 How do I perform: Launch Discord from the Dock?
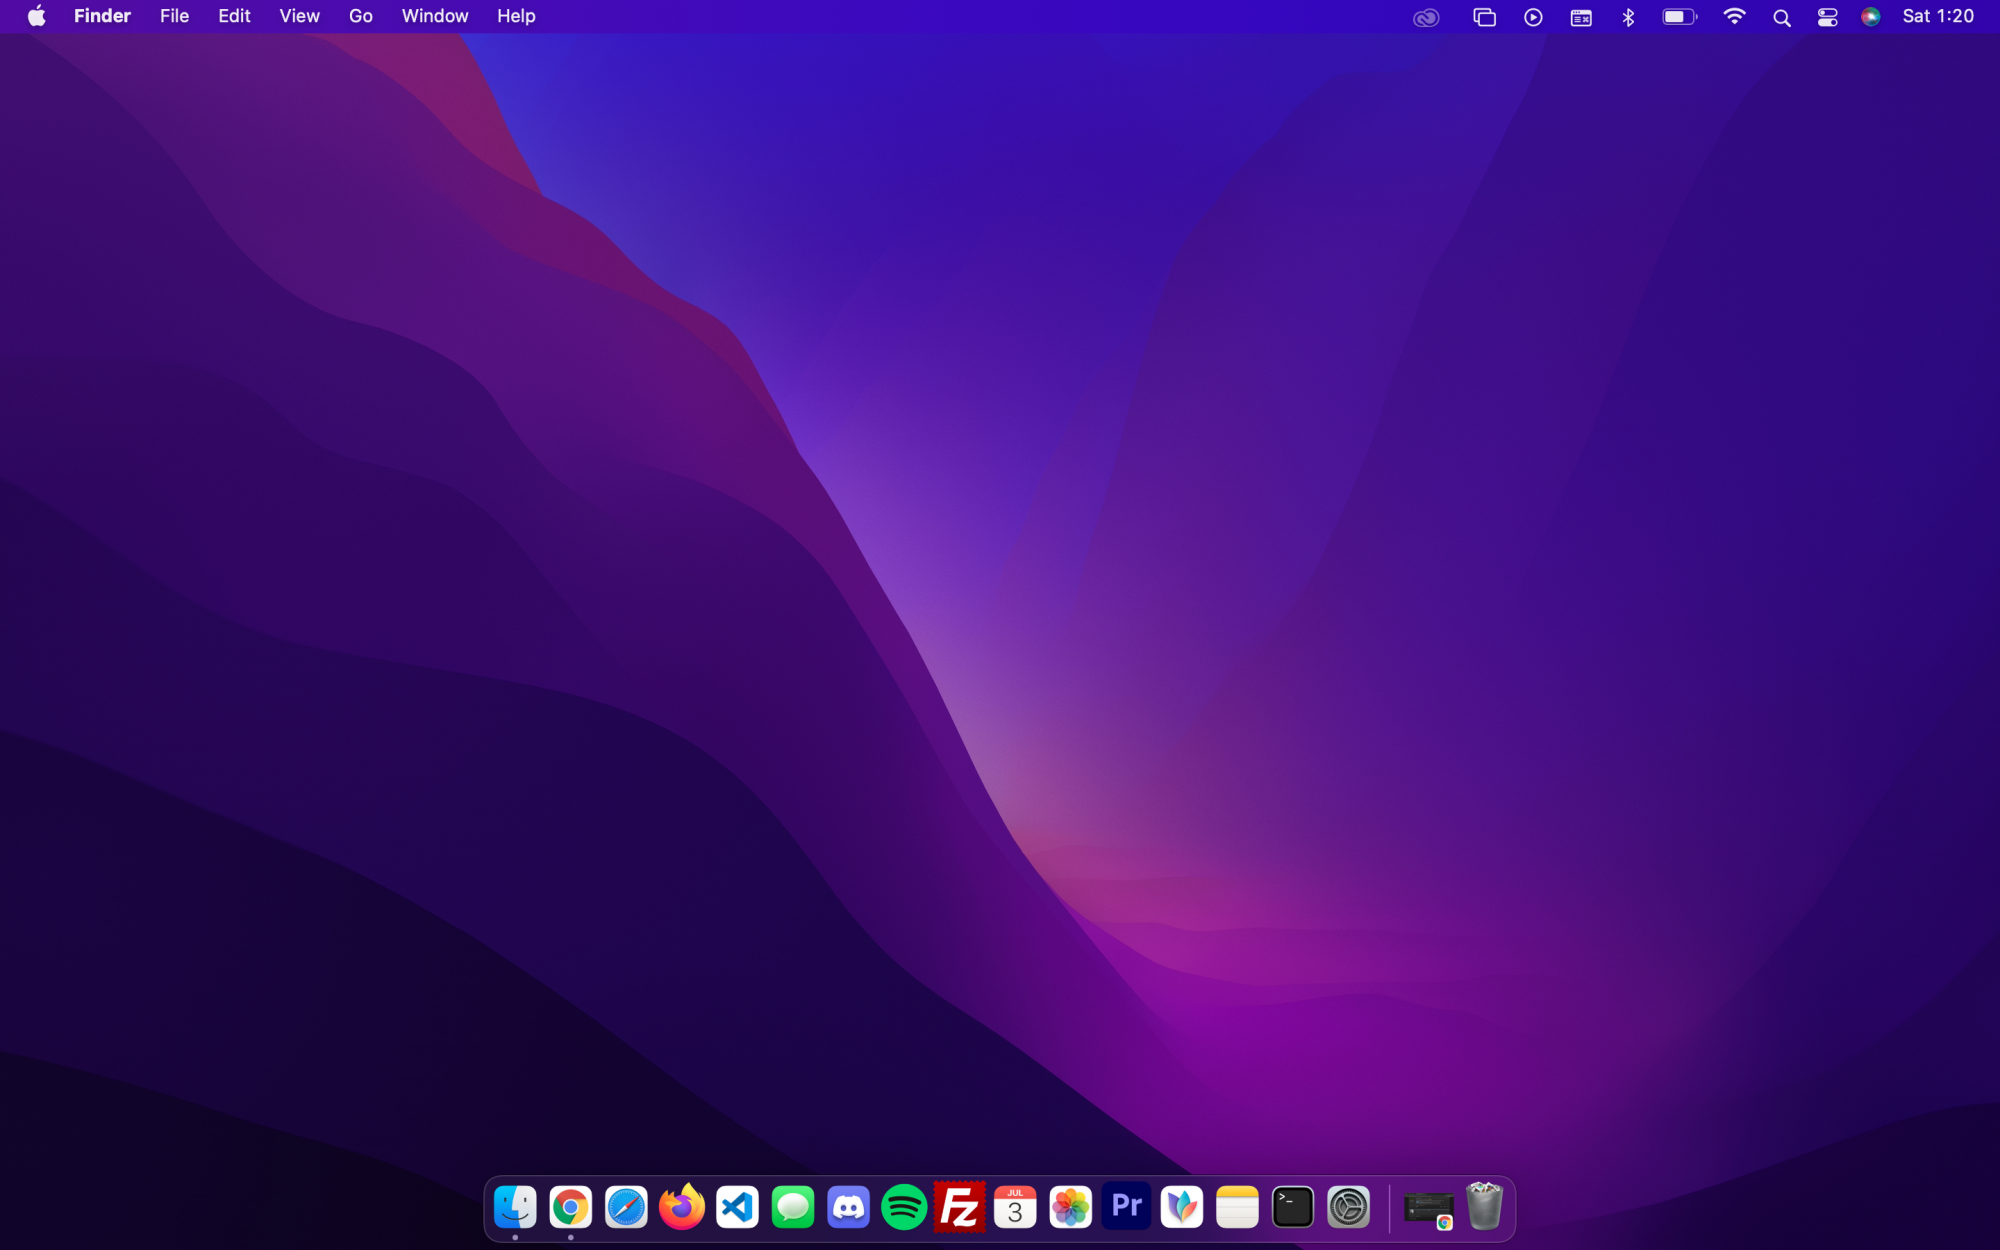(849, 1207)
